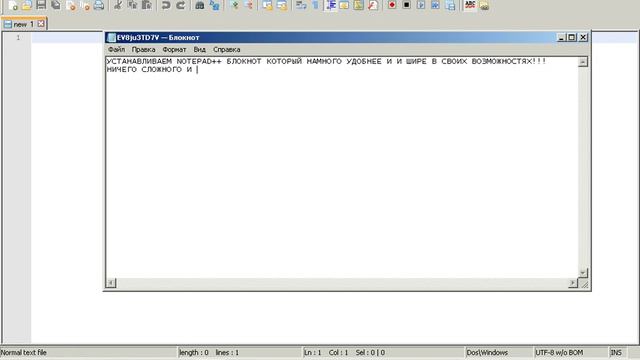Play back the recorded macro icon
The image size is (640, 360).
point(421,5)
